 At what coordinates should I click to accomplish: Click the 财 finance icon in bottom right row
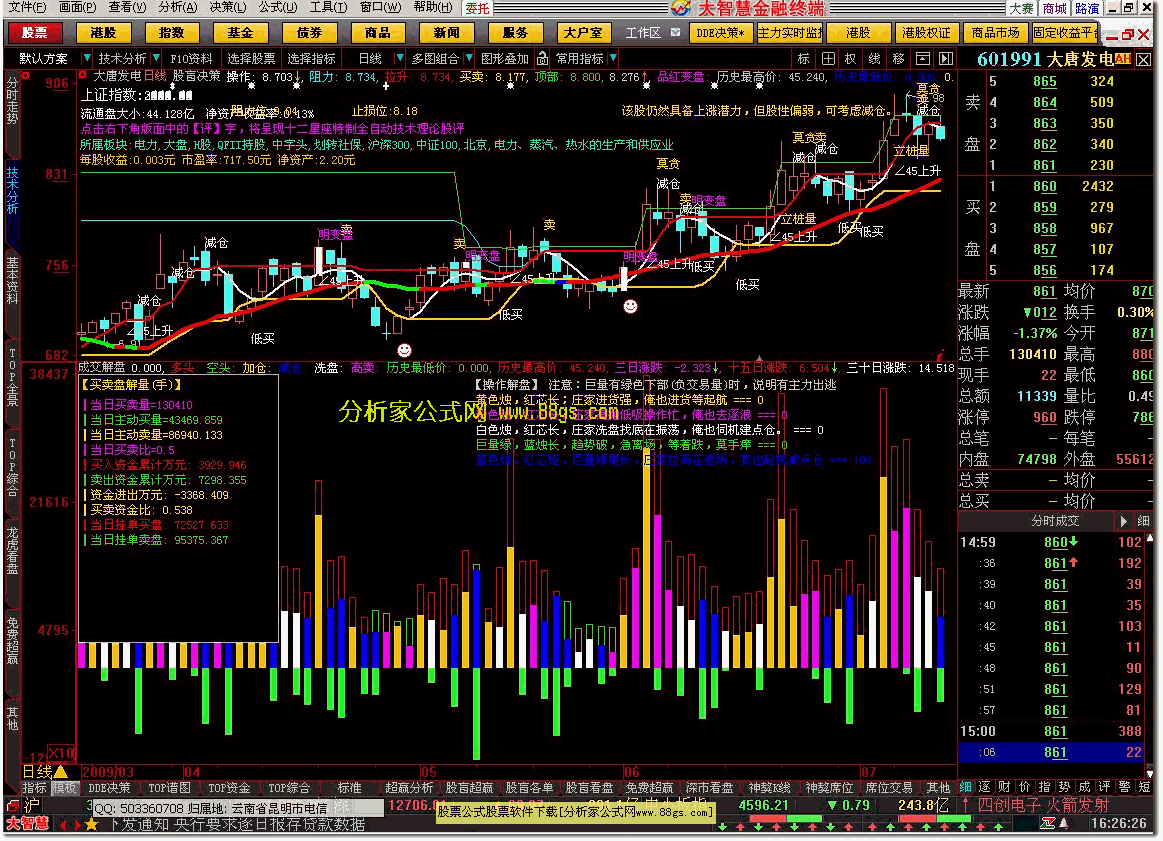point(1005,787)
